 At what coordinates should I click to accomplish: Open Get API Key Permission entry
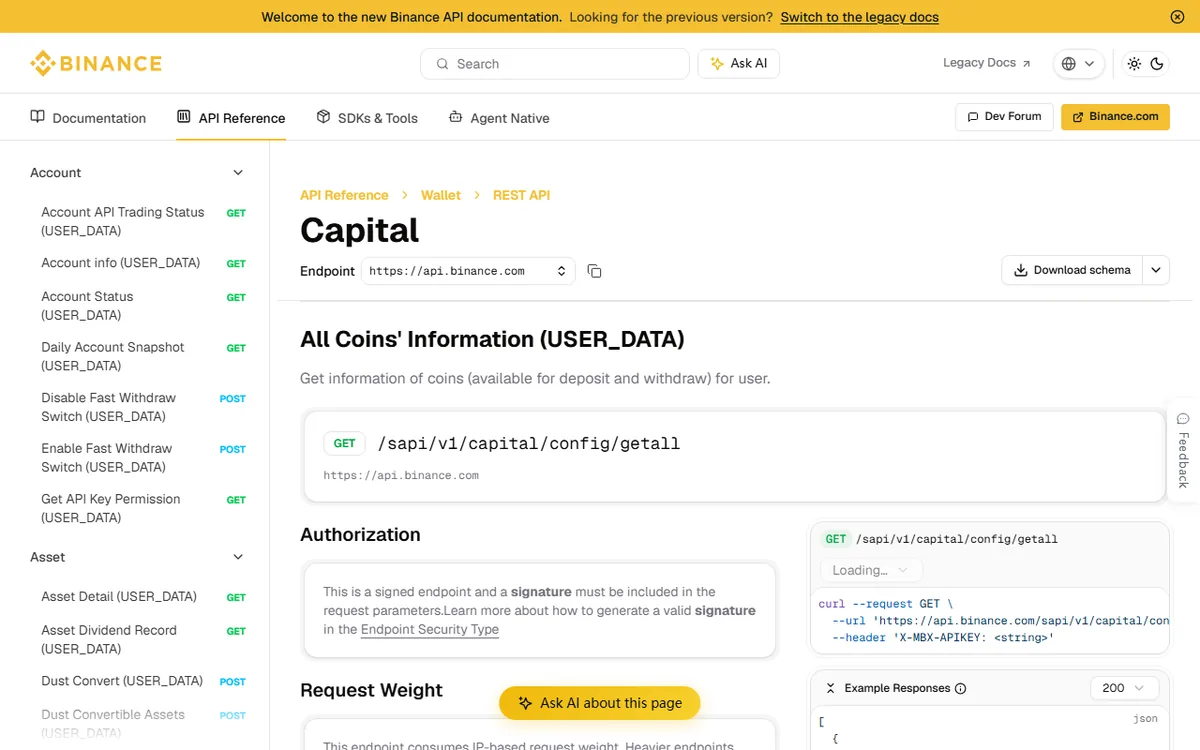click(x=143, y=508)
